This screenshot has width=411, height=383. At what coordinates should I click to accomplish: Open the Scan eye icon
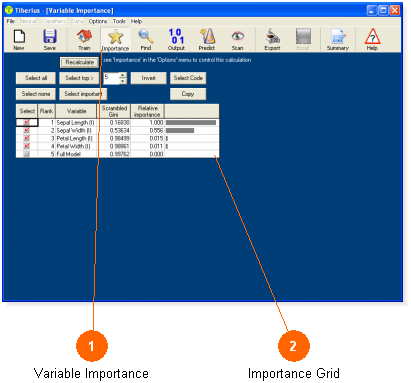pos(238,36)
